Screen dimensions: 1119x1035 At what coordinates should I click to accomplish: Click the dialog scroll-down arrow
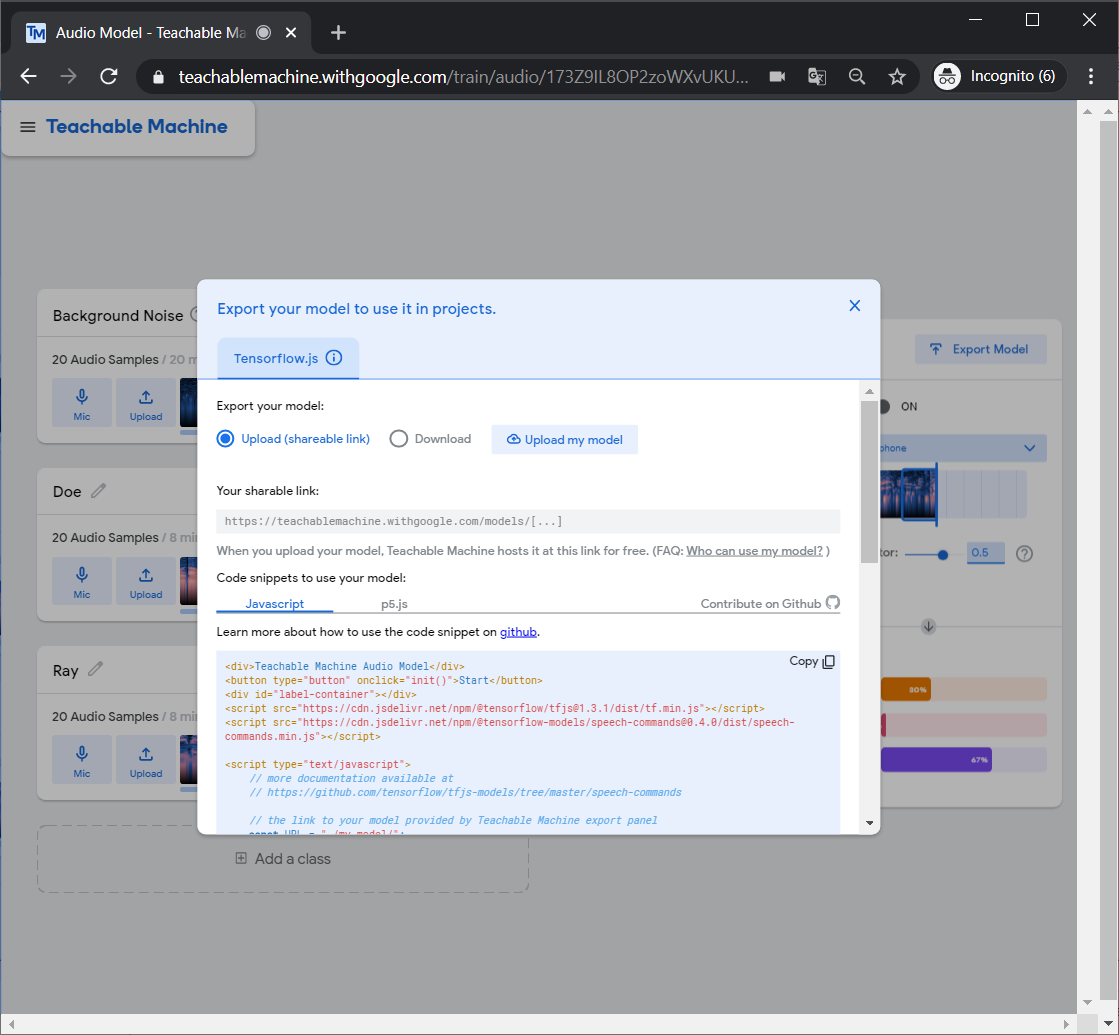[x=869, y=823]
